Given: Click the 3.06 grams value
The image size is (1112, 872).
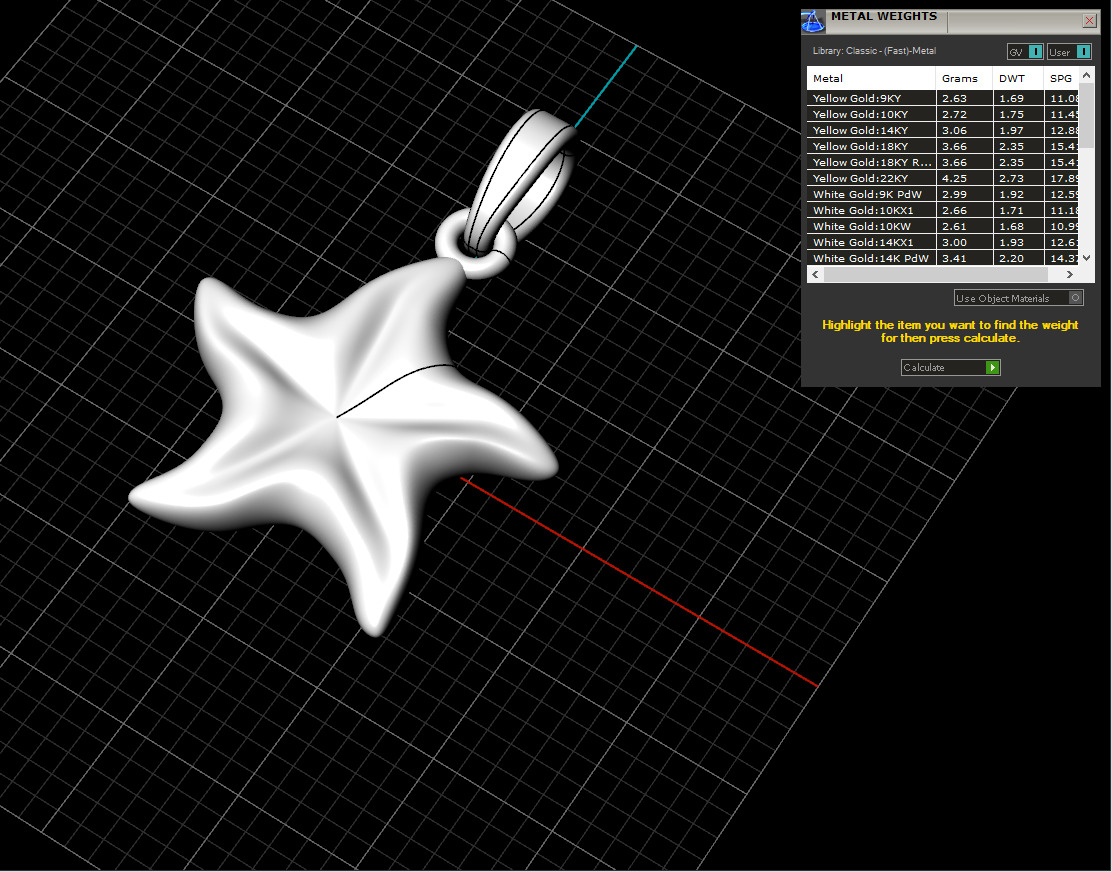Looking at the screenshot, I should click(x=955, y=130).
